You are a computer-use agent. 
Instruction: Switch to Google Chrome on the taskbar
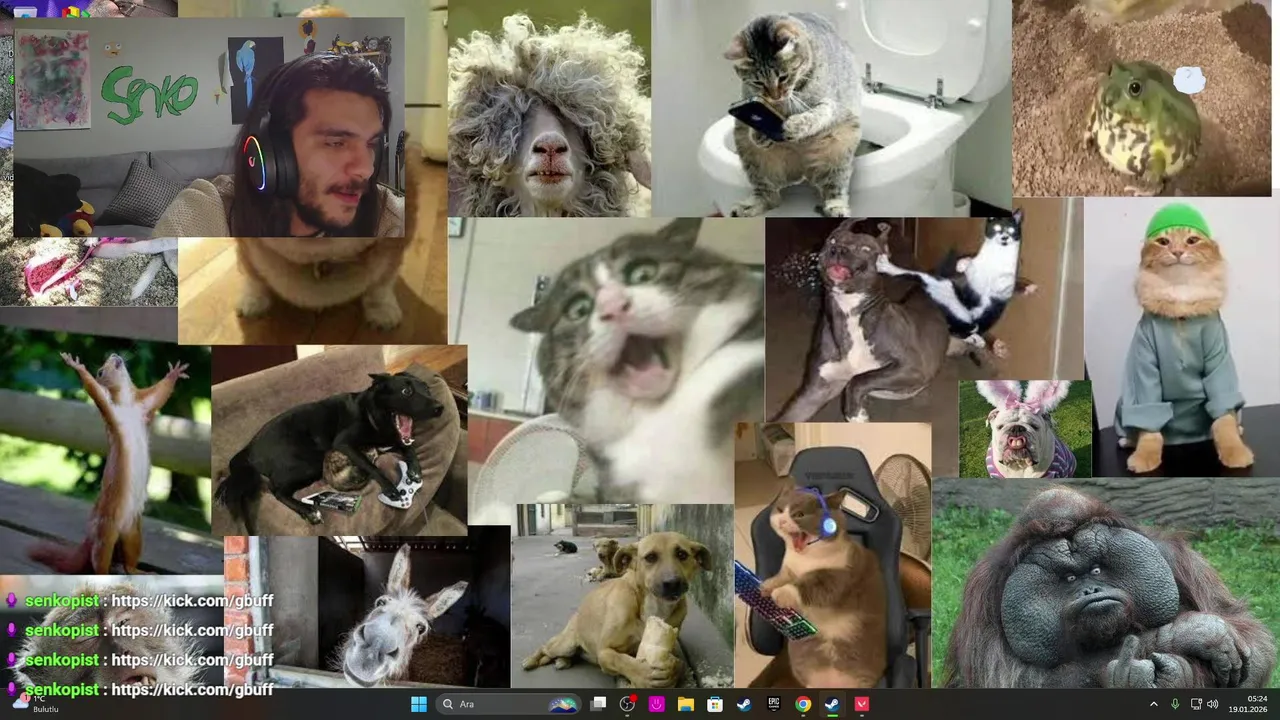point(803,704)
